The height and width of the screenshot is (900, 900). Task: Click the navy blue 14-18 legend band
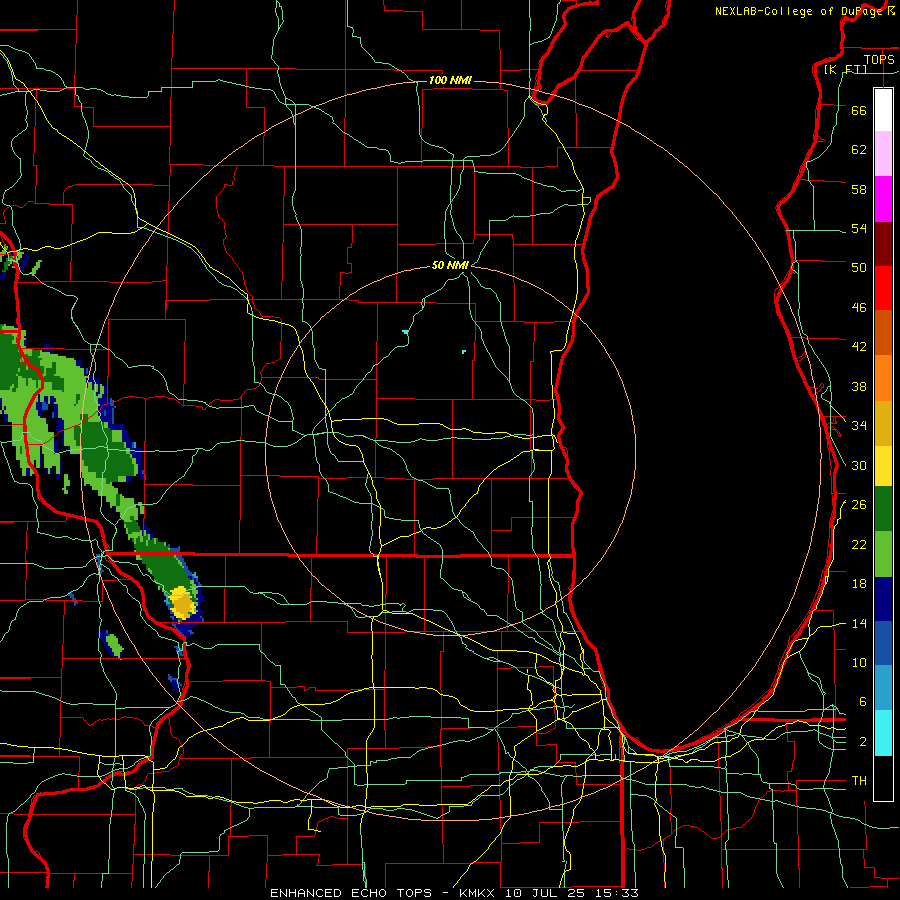883,599
